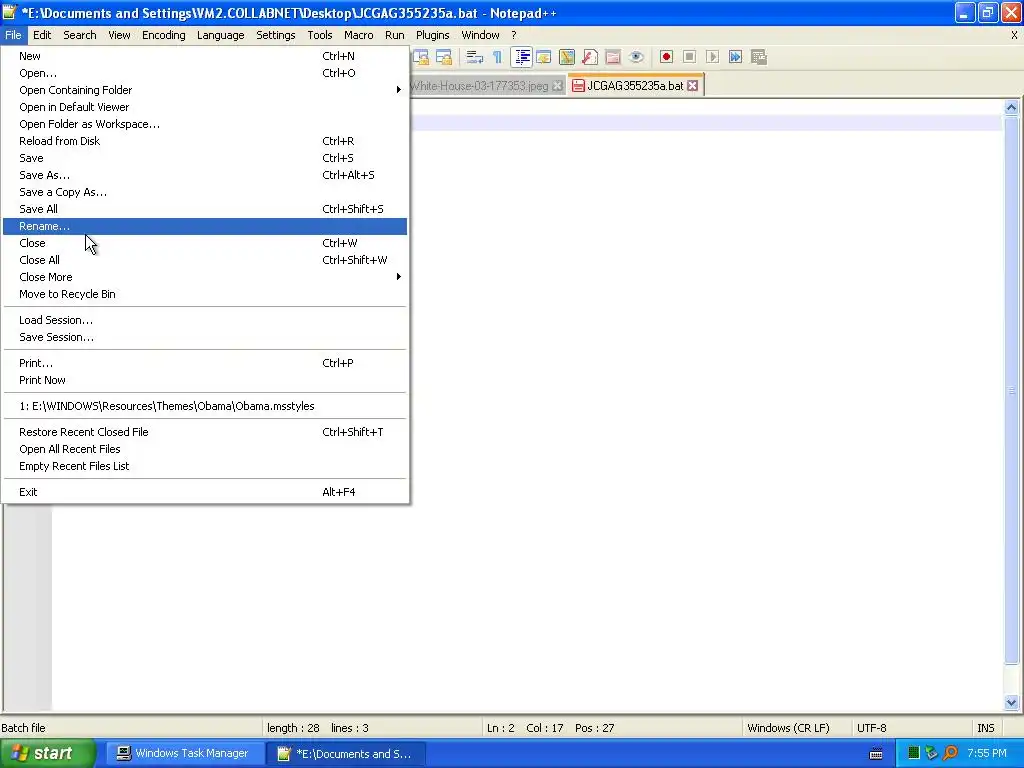Choose New from the File menu

pos(204,56)
